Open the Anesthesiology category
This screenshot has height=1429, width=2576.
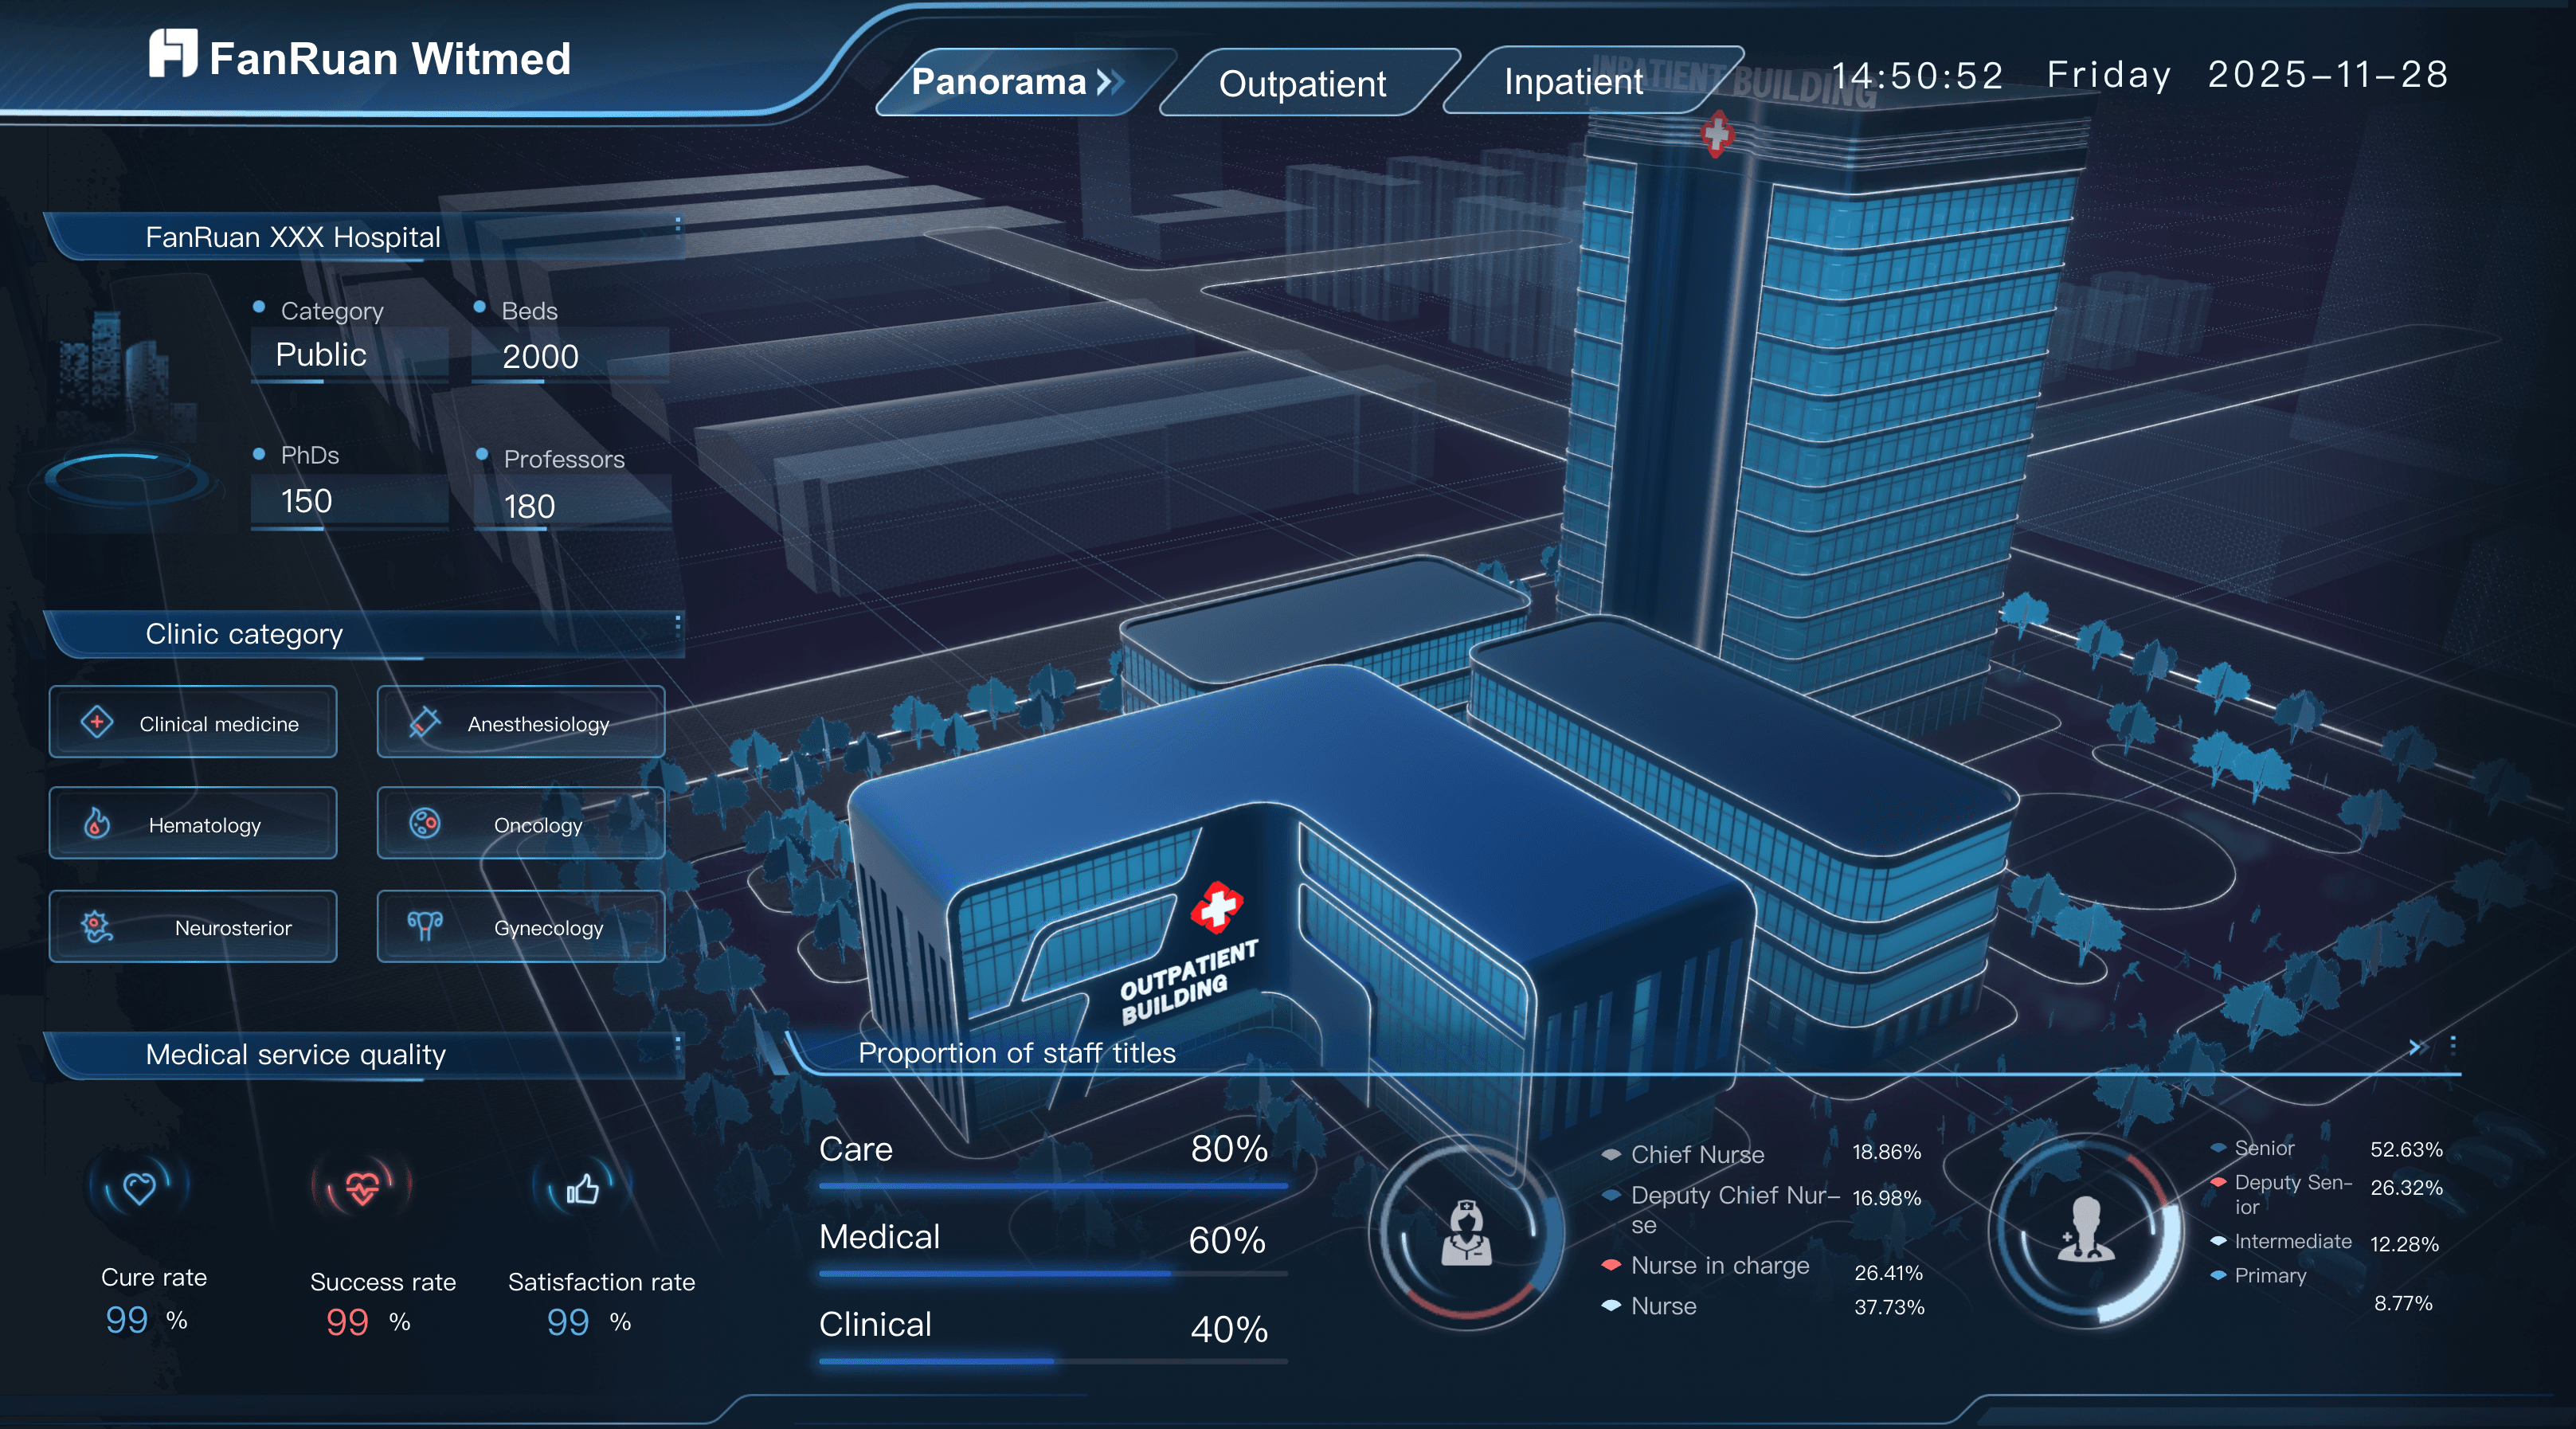(x=521, y=722)
